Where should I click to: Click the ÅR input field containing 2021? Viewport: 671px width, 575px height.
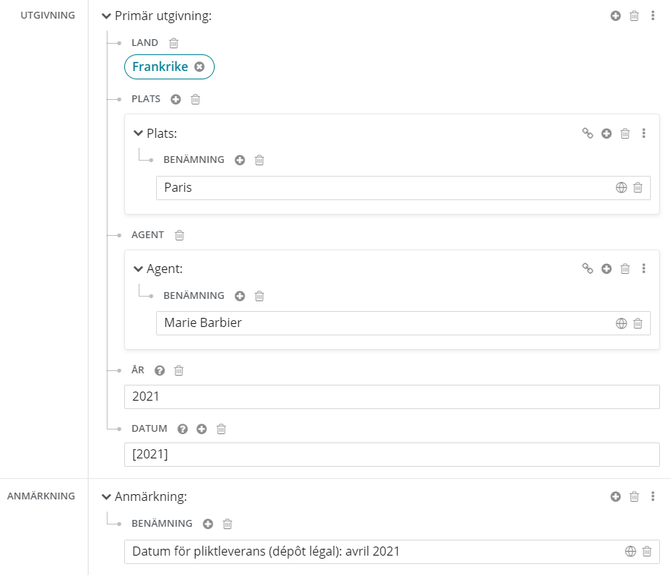(390, 397)
